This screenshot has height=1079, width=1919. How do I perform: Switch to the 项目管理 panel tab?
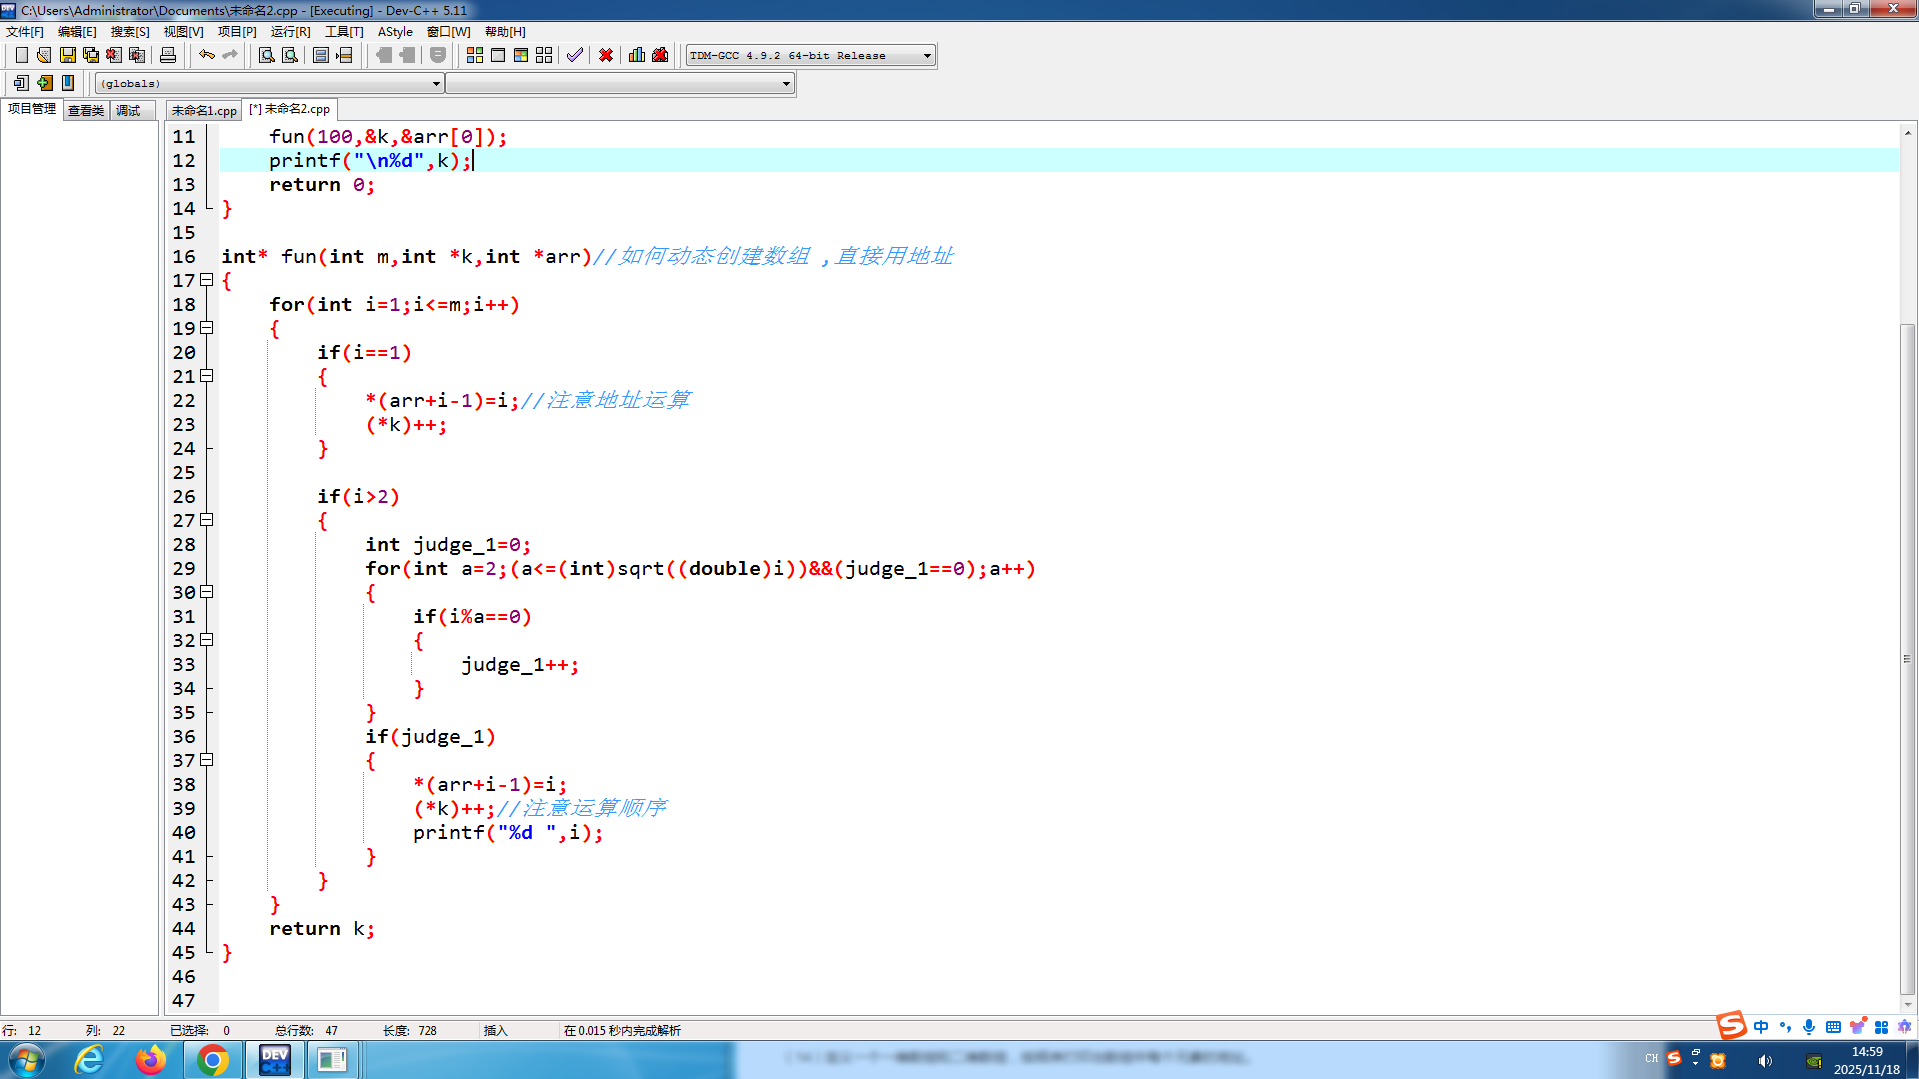32,109
